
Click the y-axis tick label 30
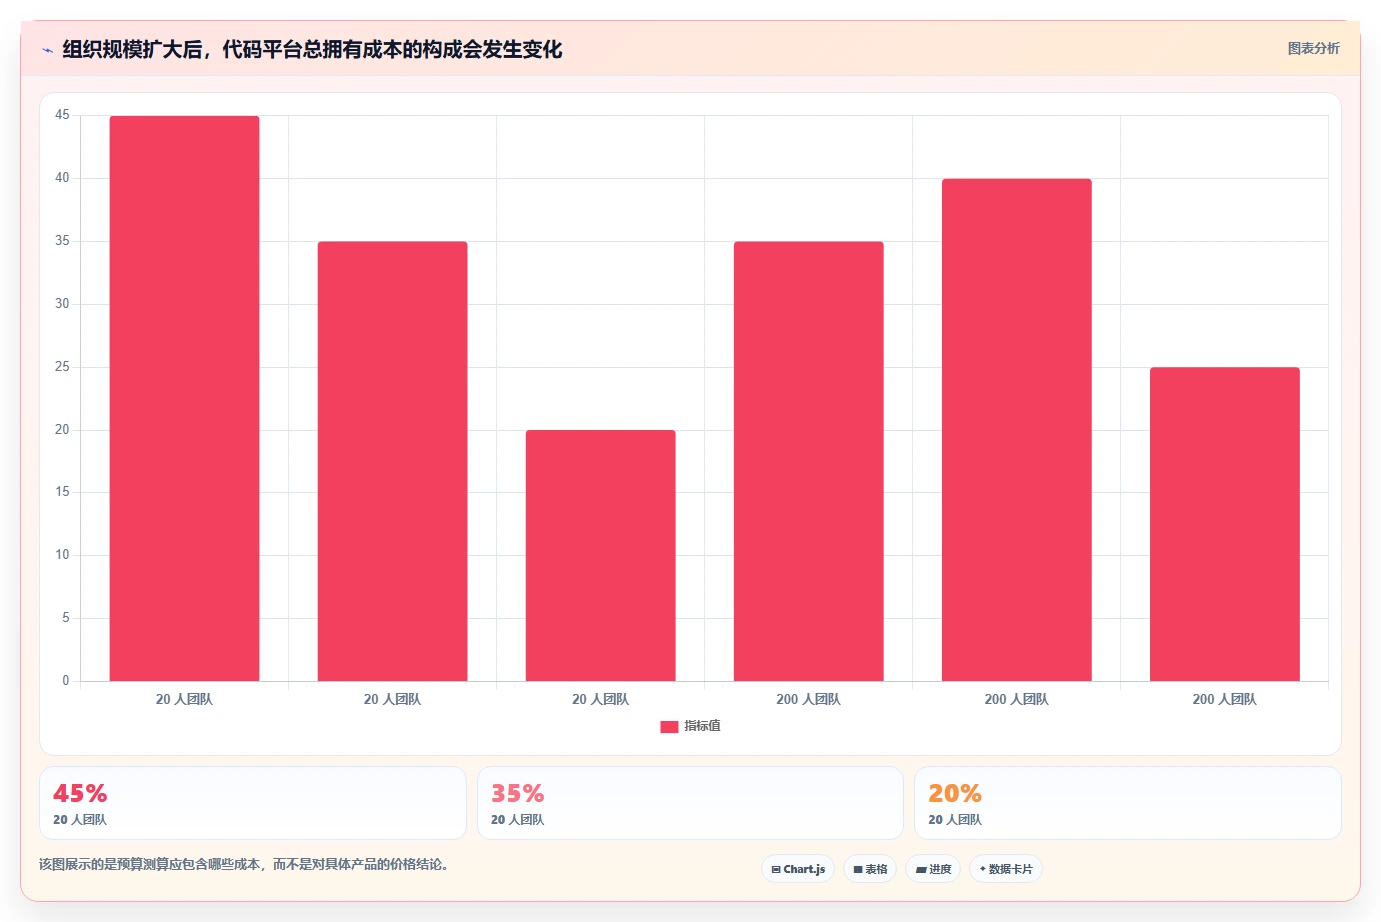[62, 304]
